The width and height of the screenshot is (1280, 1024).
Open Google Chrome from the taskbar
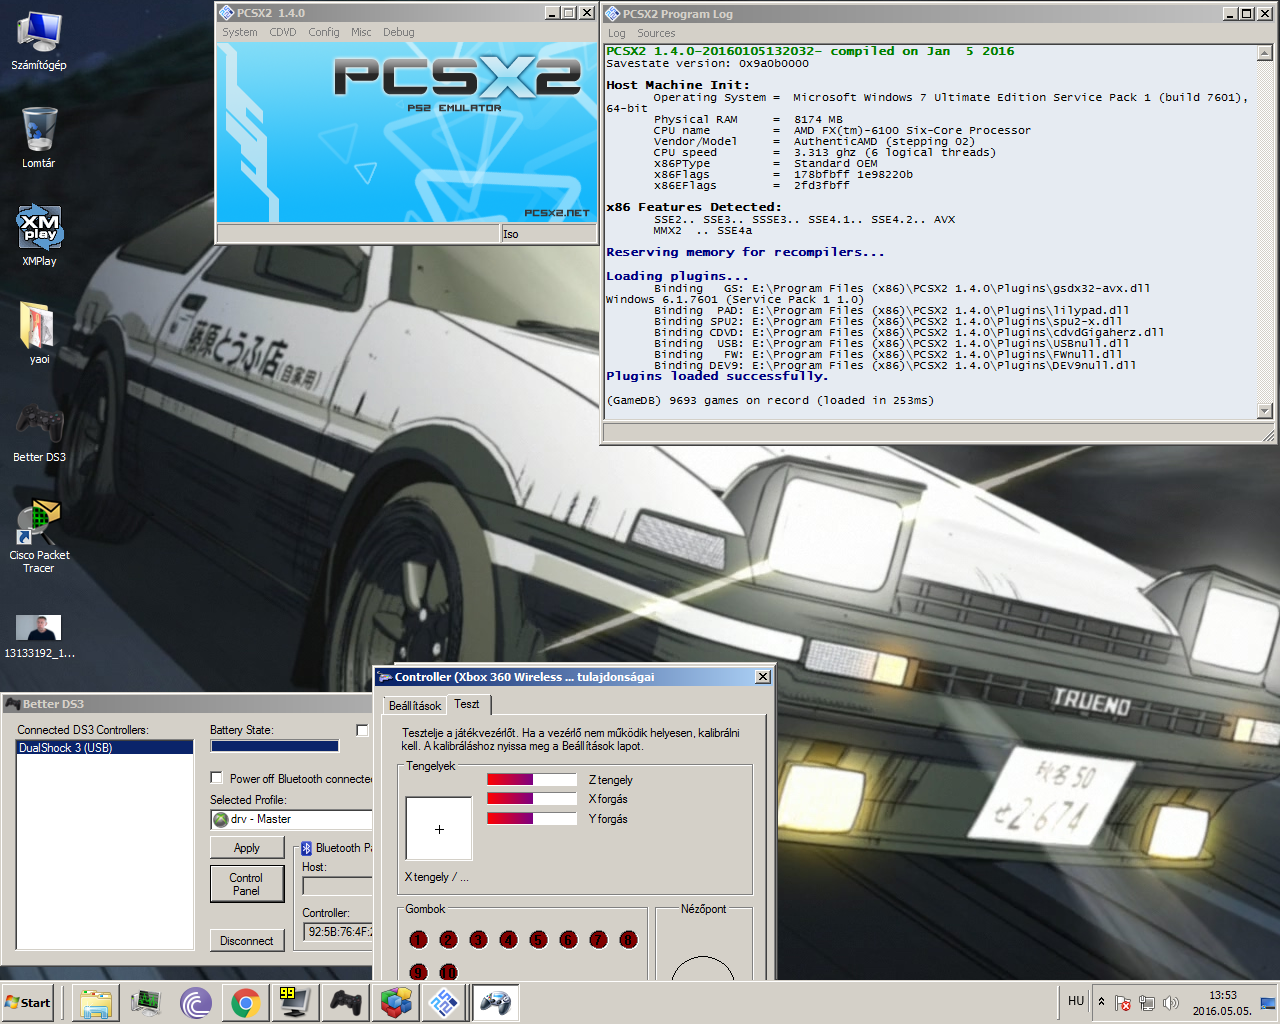click(x=246, y=1002)
